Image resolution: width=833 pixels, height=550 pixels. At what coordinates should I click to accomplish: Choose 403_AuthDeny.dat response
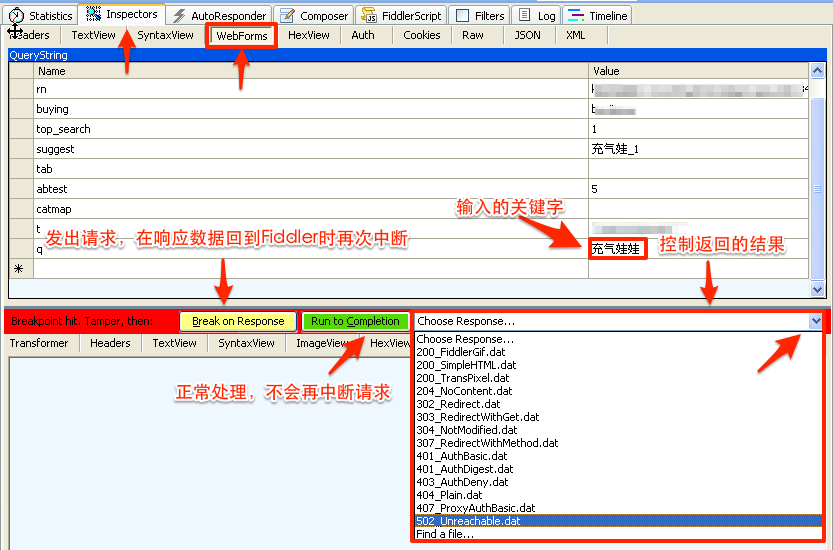pyautogui.click(x=618, y=482)
